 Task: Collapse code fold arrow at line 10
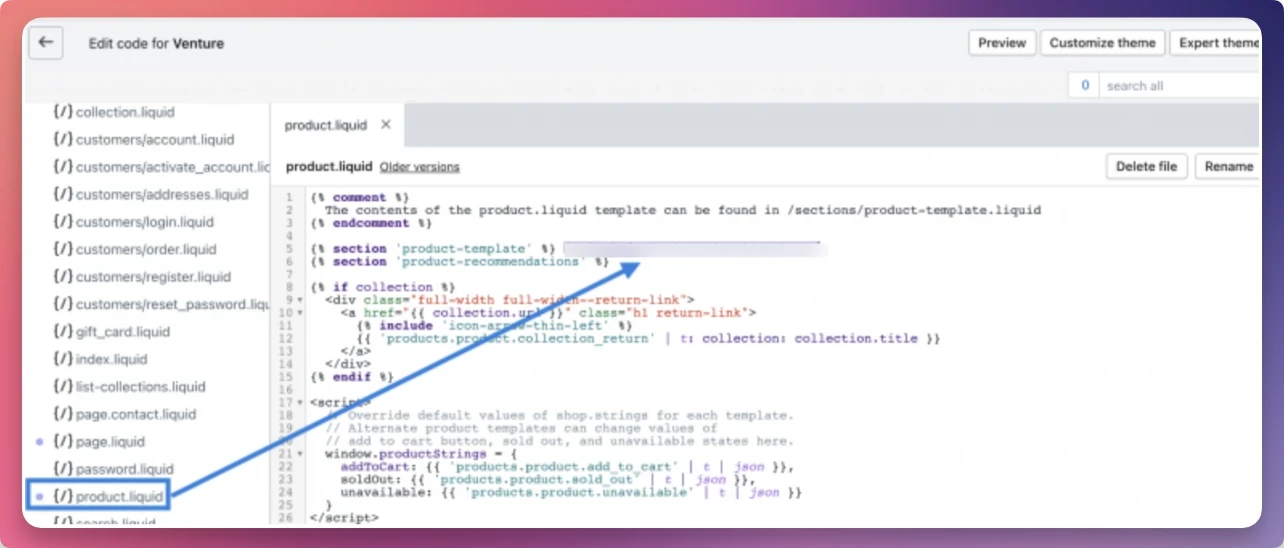[300, 313]
